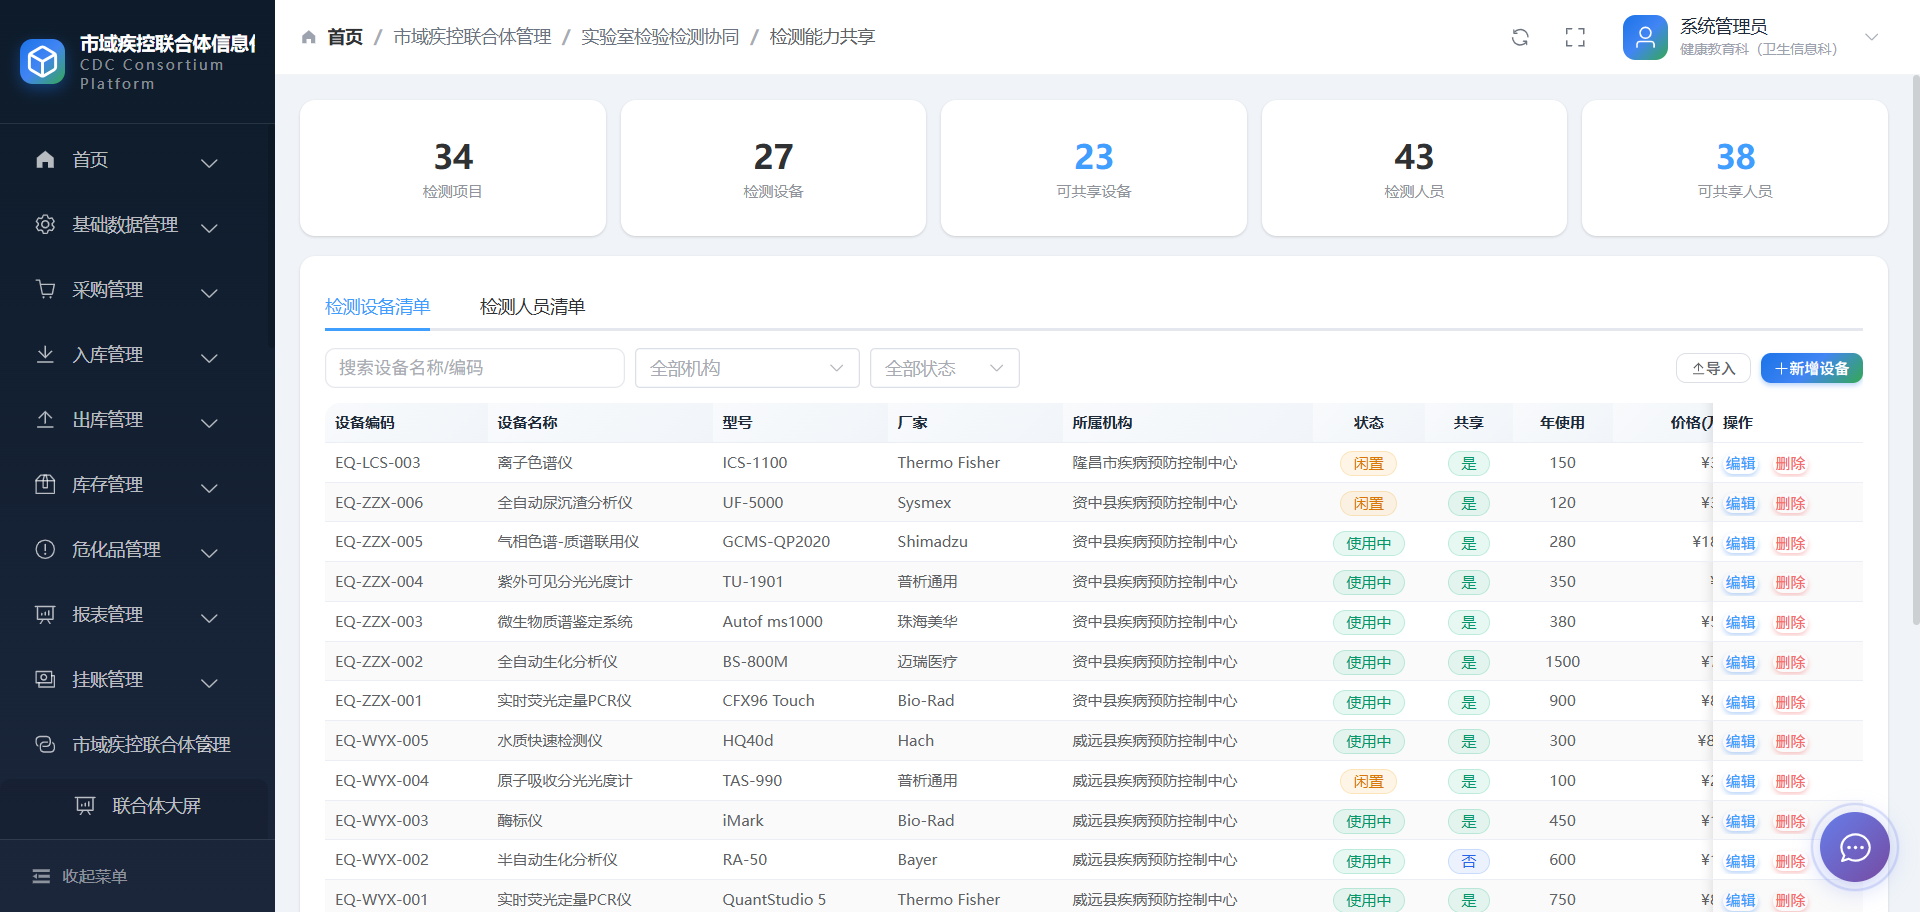Click the 是 share tag for EQ-ZZX-002
Screen dimensions: 1920x912
point(1468,662)
